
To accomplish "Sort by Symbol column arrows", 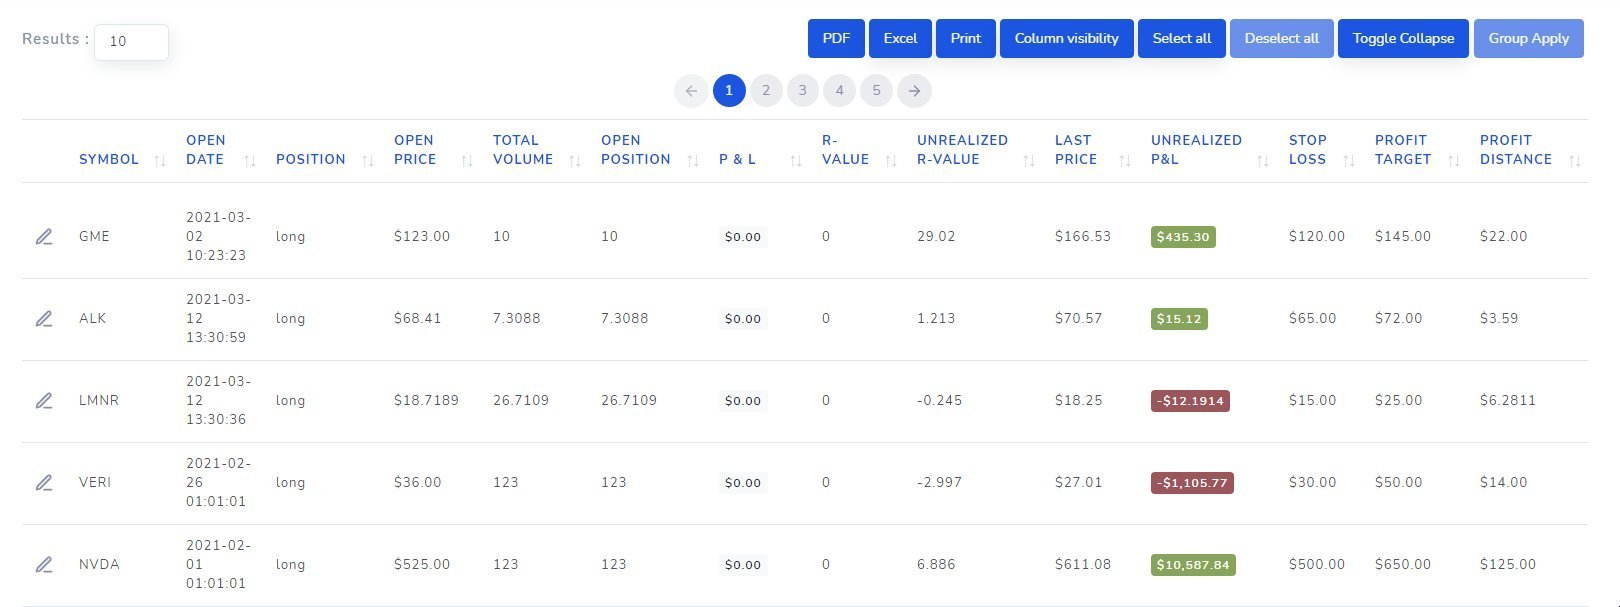I will click(160, 160).
